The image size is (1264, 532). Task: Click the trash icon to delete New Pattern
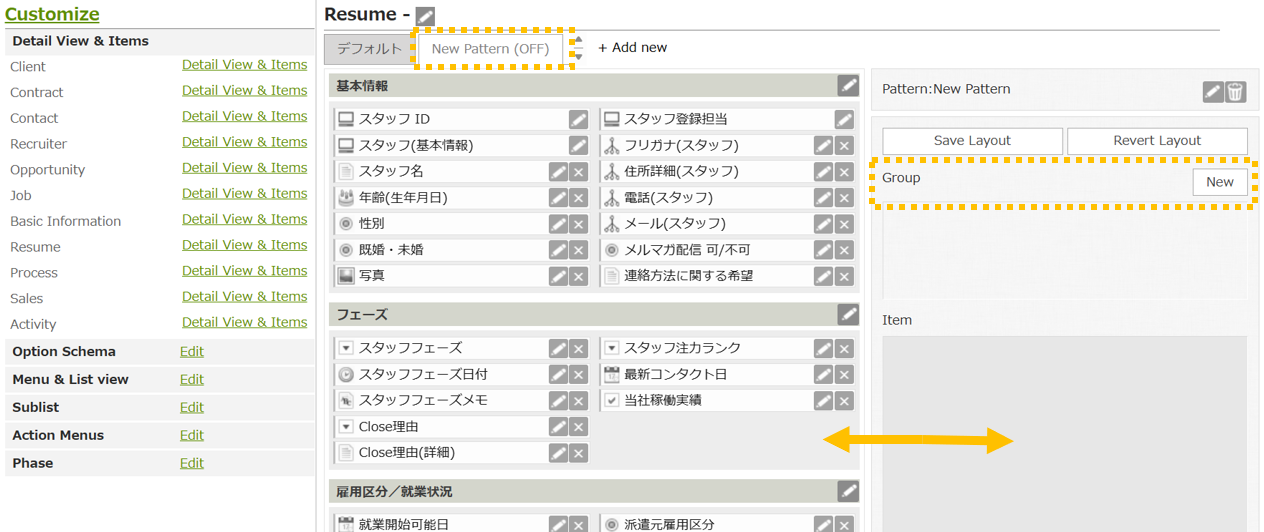point(1236,92)
